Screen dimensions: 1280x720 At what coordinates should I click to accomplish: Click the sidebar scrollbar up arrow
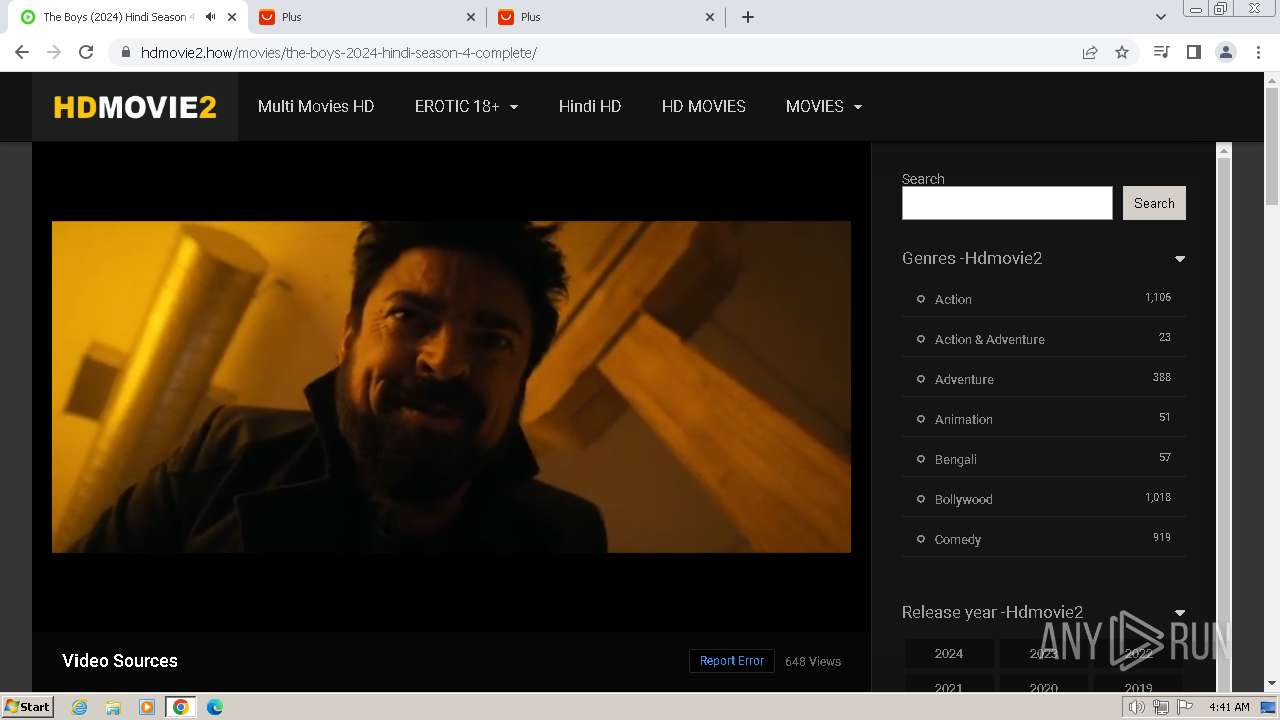click(1223, 151)
